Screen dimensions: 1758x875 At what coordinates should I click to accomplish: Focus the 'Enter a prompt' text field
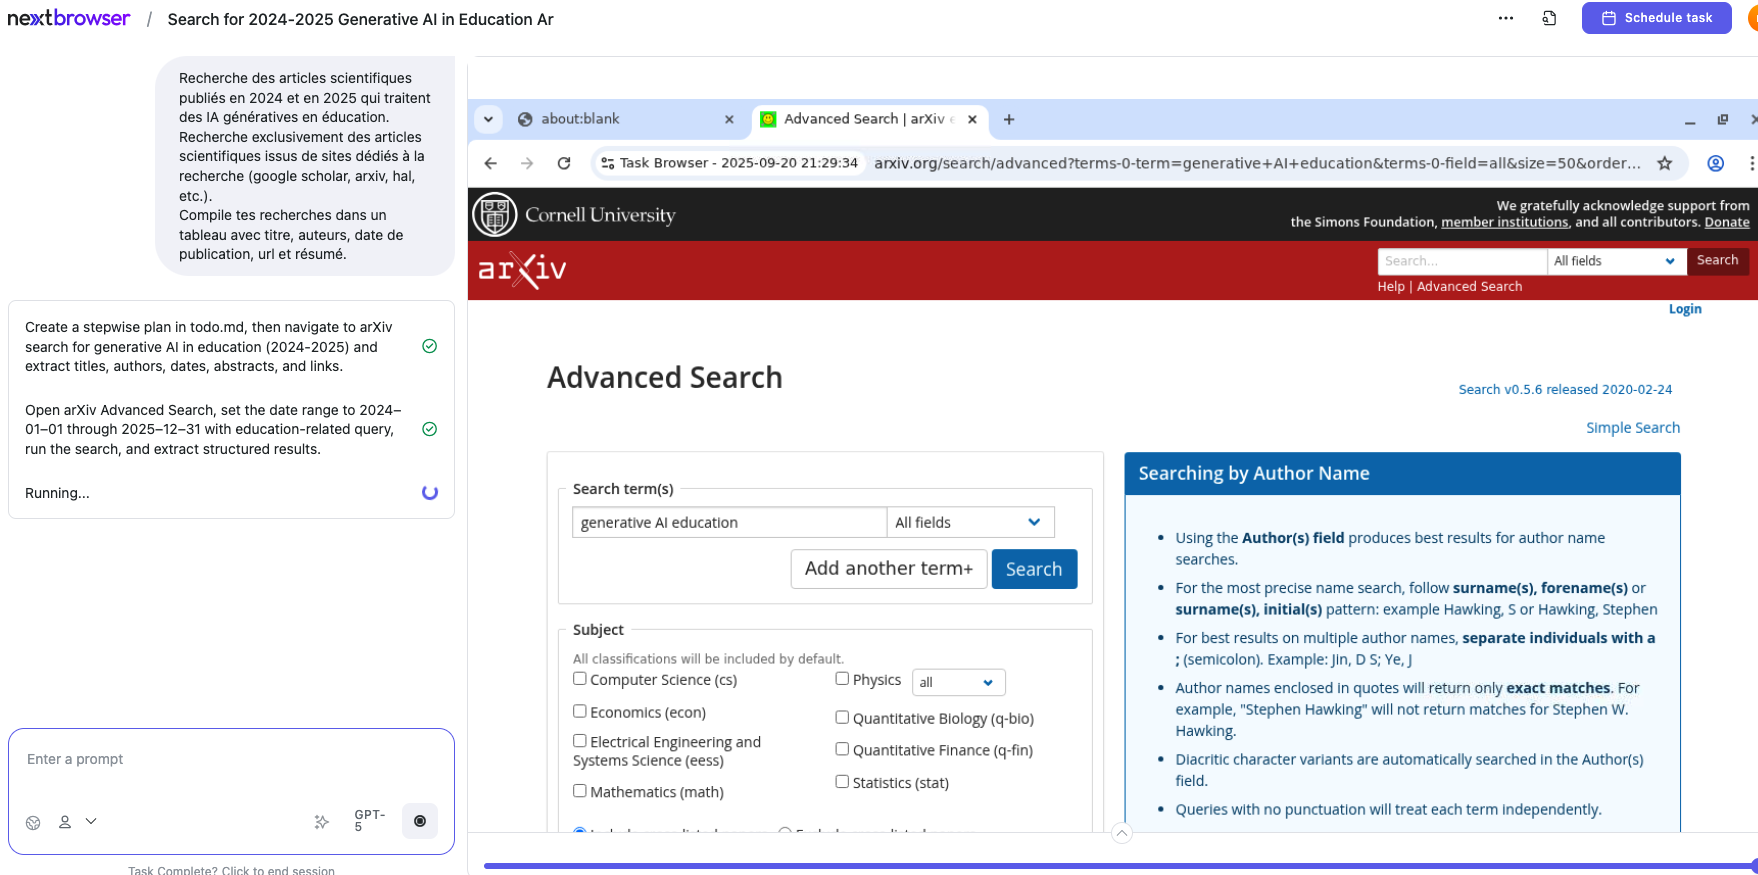point(230,760)
